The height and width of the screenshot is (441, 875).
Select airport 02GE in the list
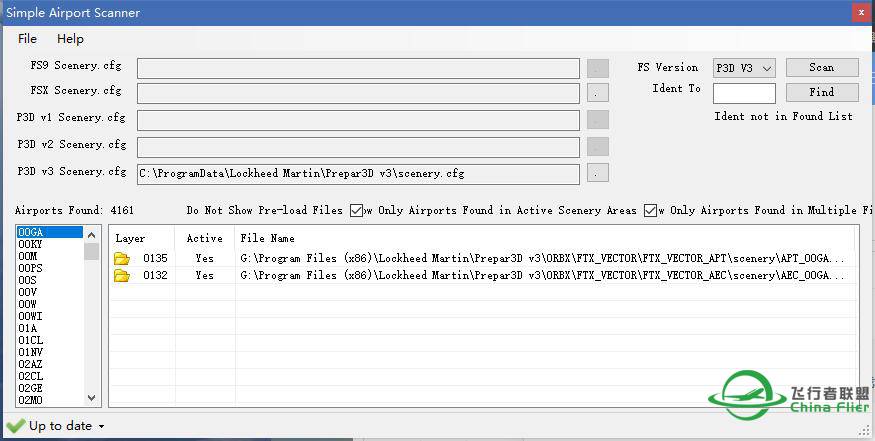point(50,389)
